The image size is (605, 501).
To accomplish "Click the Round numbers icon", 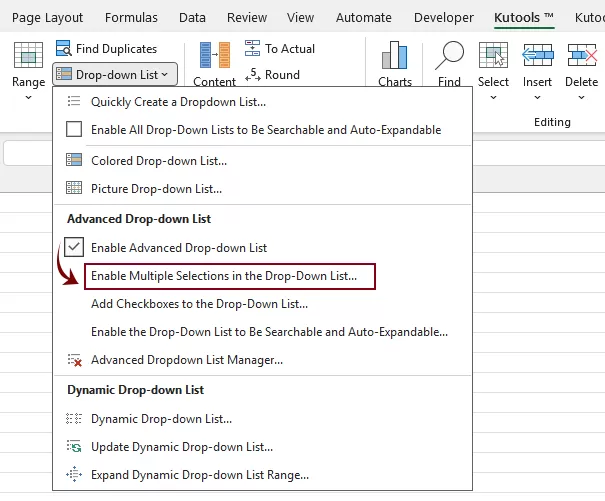I will 253,74.
